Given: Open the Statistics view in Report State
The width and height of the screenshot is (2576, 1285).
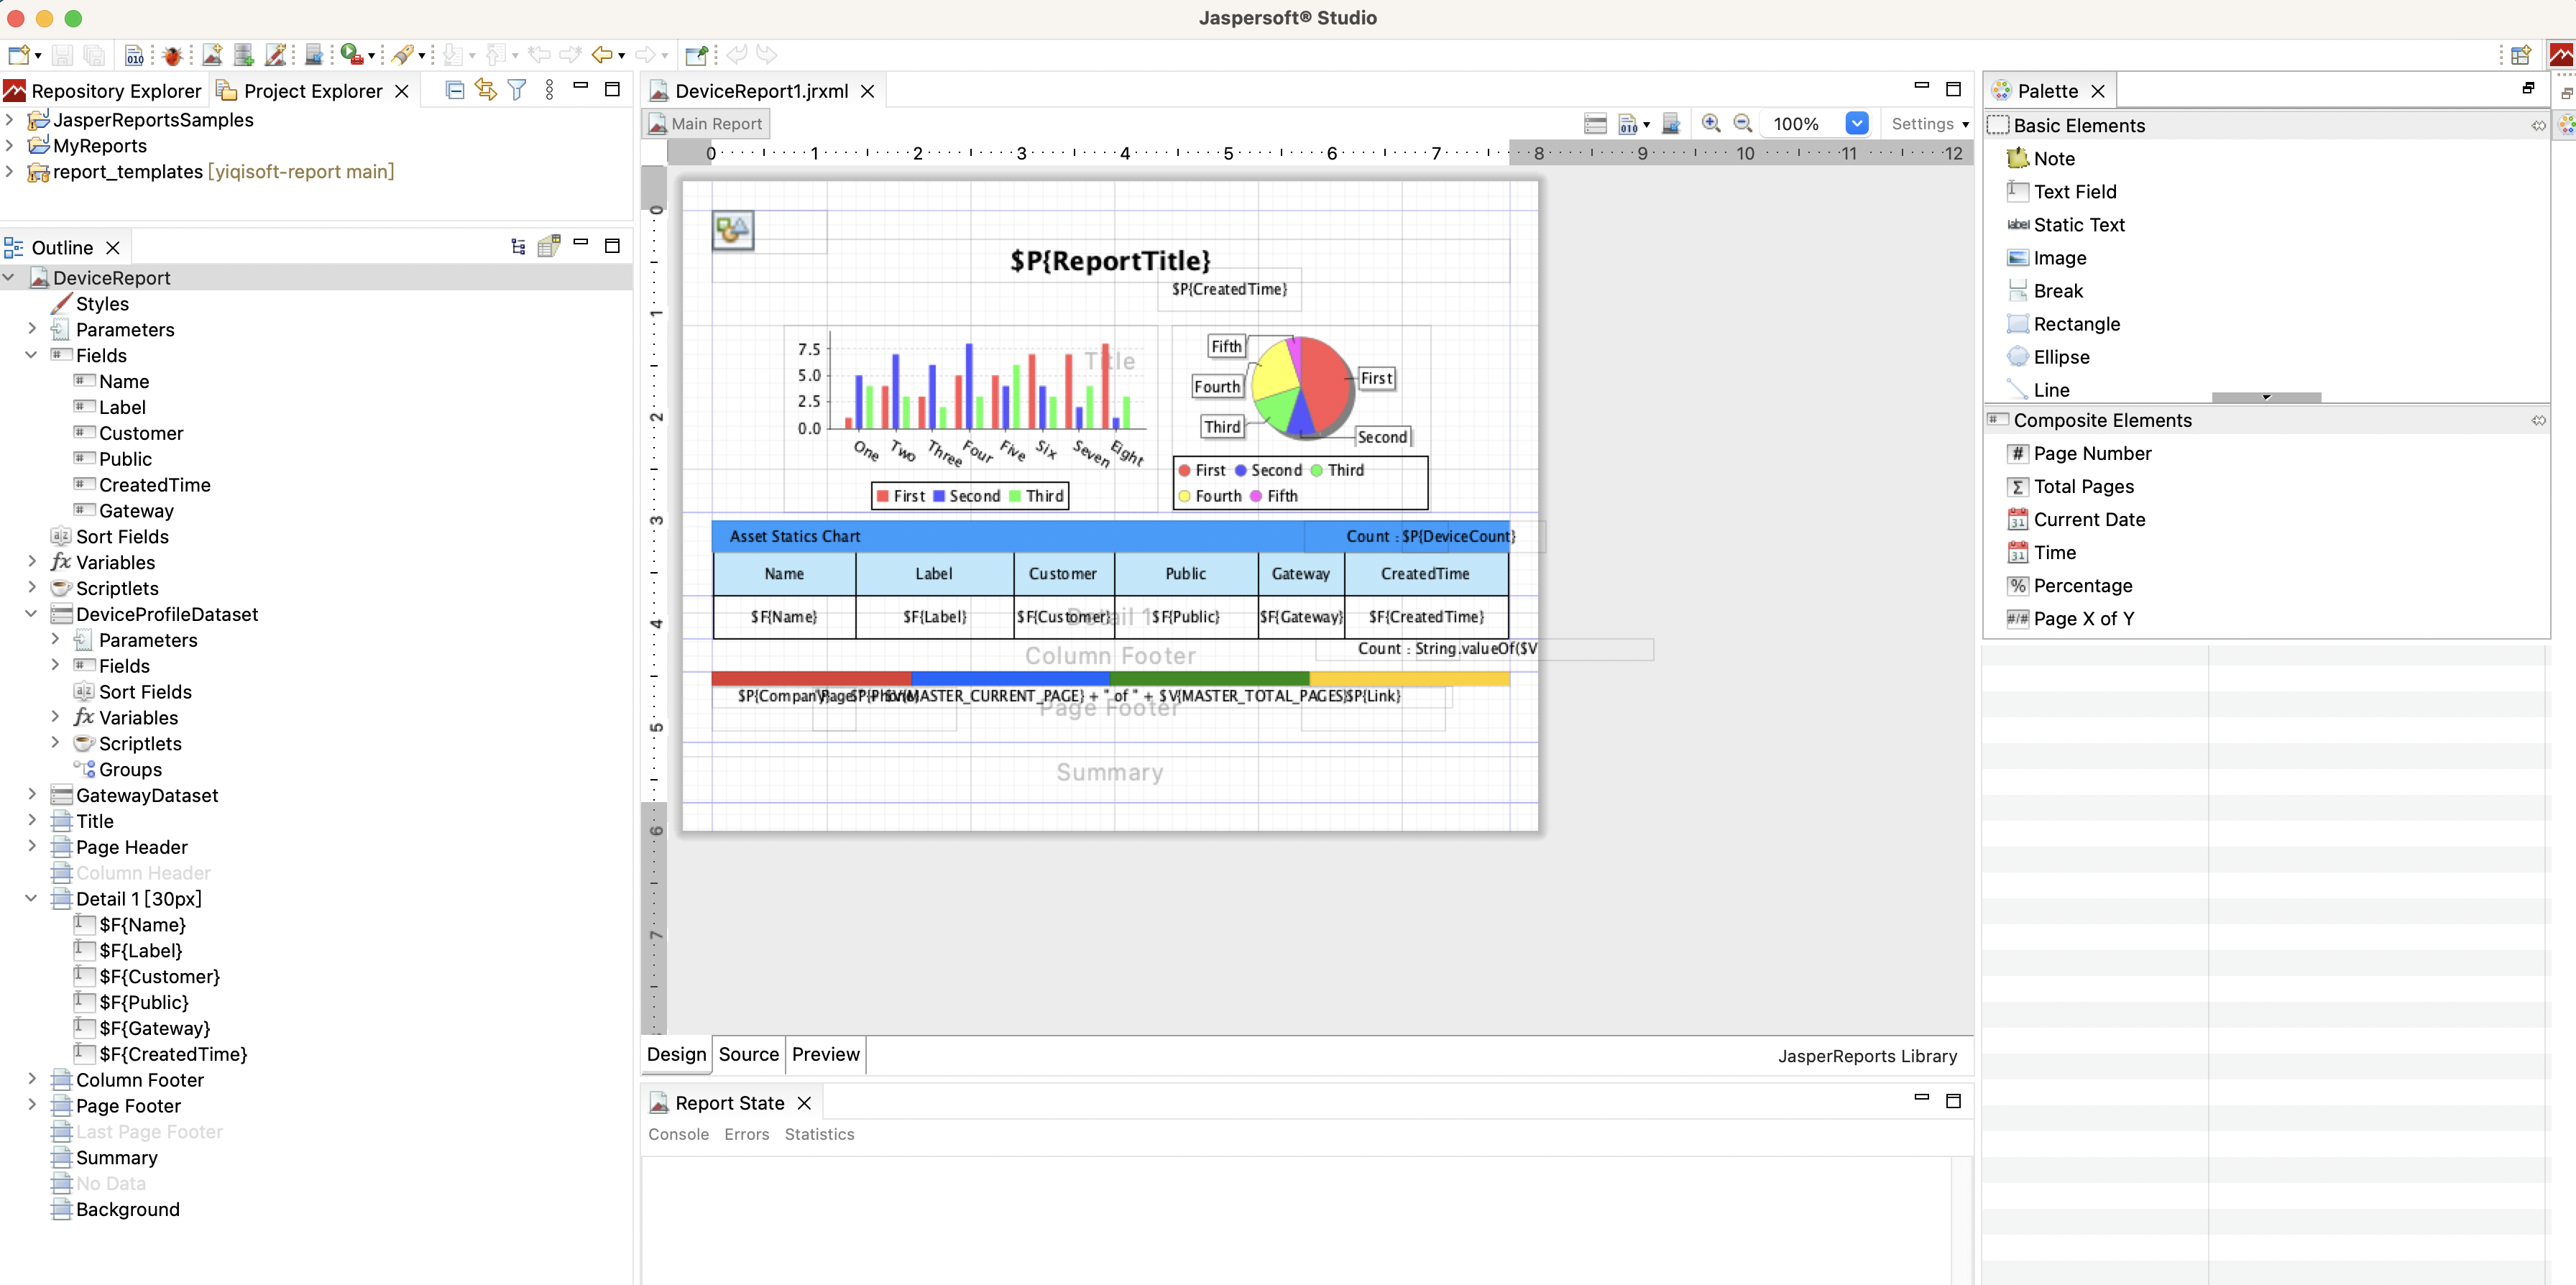Looking at the screenshot, I should coord(819,1134).
